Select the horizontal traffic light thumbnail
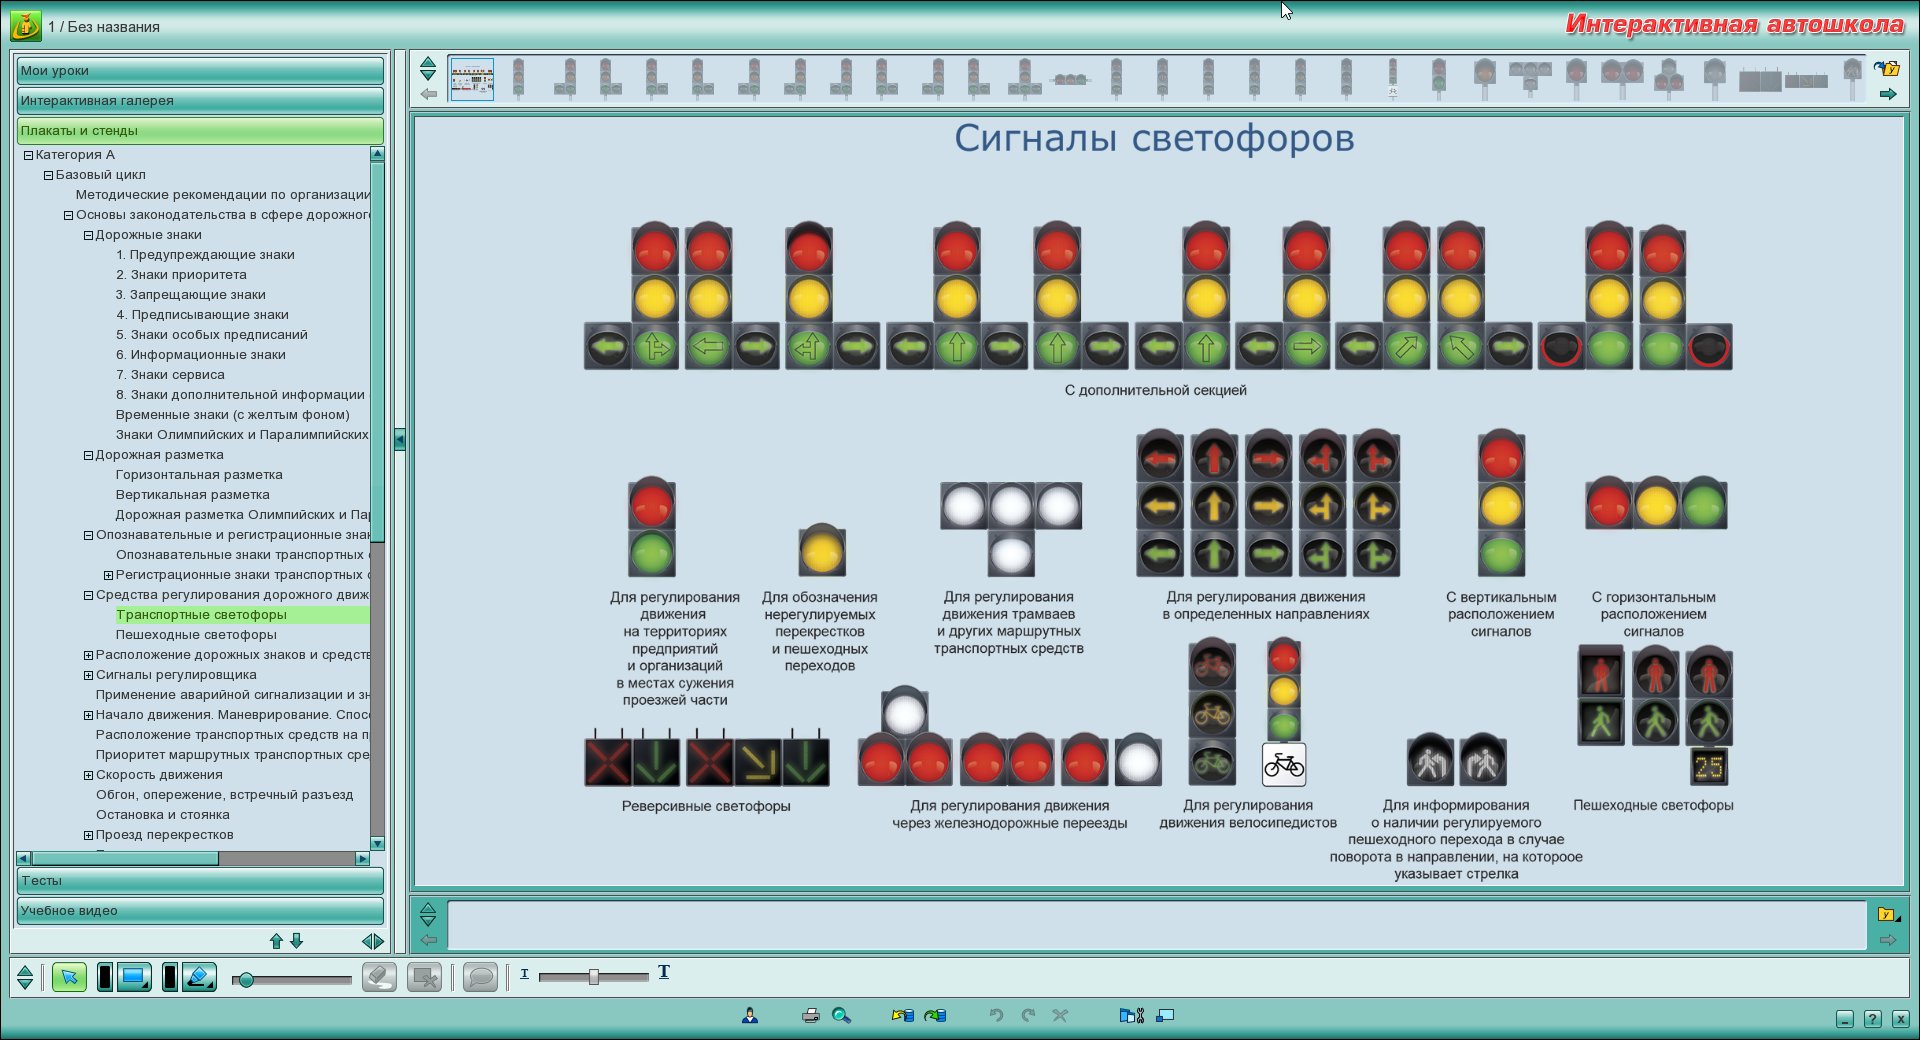This screenshot has height=1040, width=1920. point(1071,79)
